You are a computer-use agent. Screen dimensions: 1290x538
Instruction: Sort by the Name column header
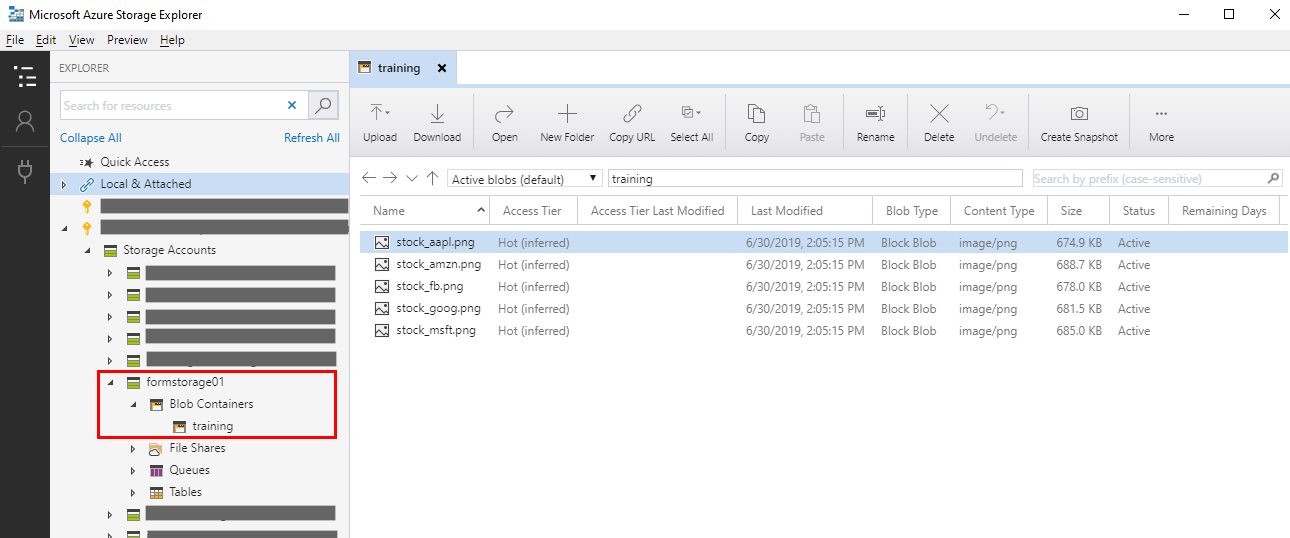[x=425, y=211]
